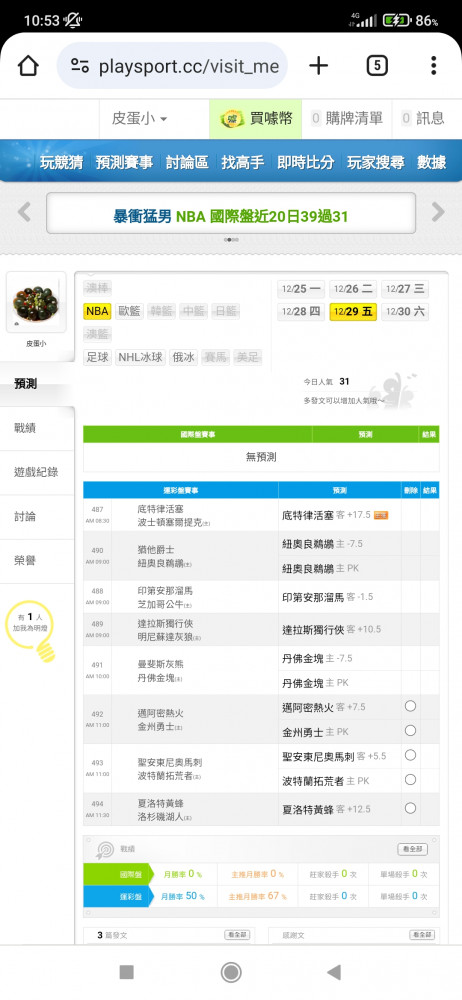The height and width of the screenshot is (1000, 462).
Task: Open 訊息 messages link
Action: (x=423, y=119)
